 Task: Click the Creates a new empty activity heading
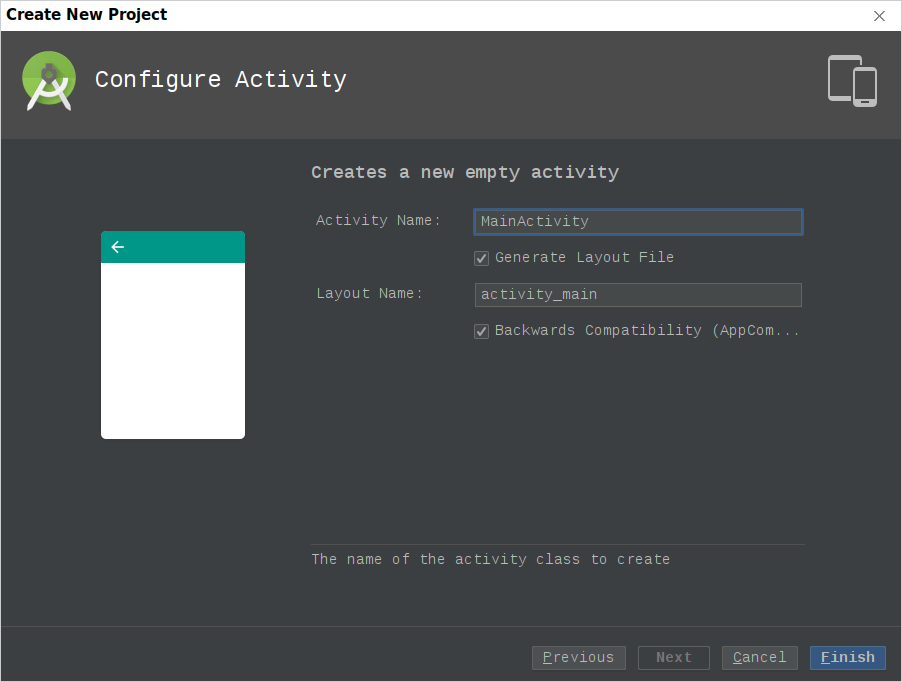[x=465, y=173]
